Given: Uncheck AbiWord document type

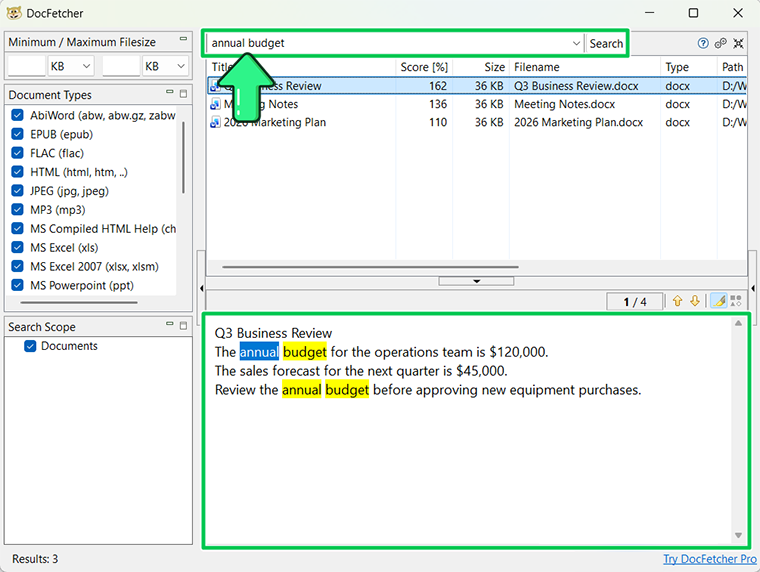Looking at the screenshot, I should (x=17, y=115).
